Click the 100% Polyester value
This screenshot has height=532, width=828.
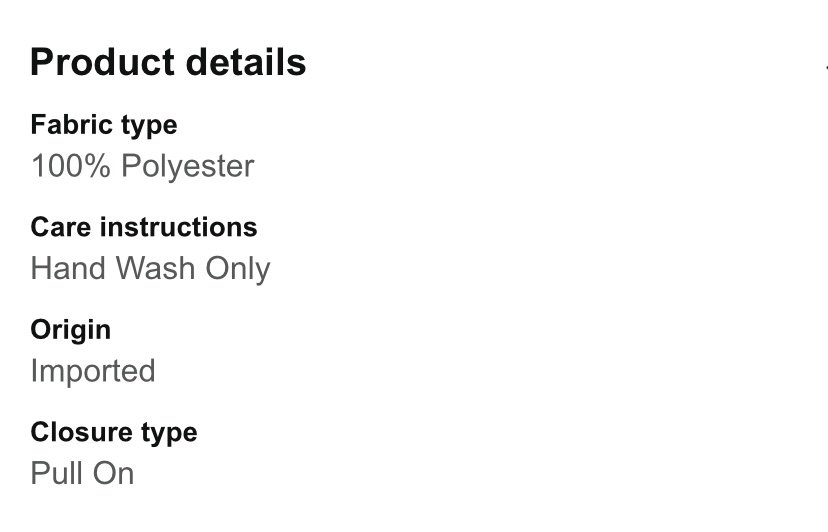(x=143, y=166)
